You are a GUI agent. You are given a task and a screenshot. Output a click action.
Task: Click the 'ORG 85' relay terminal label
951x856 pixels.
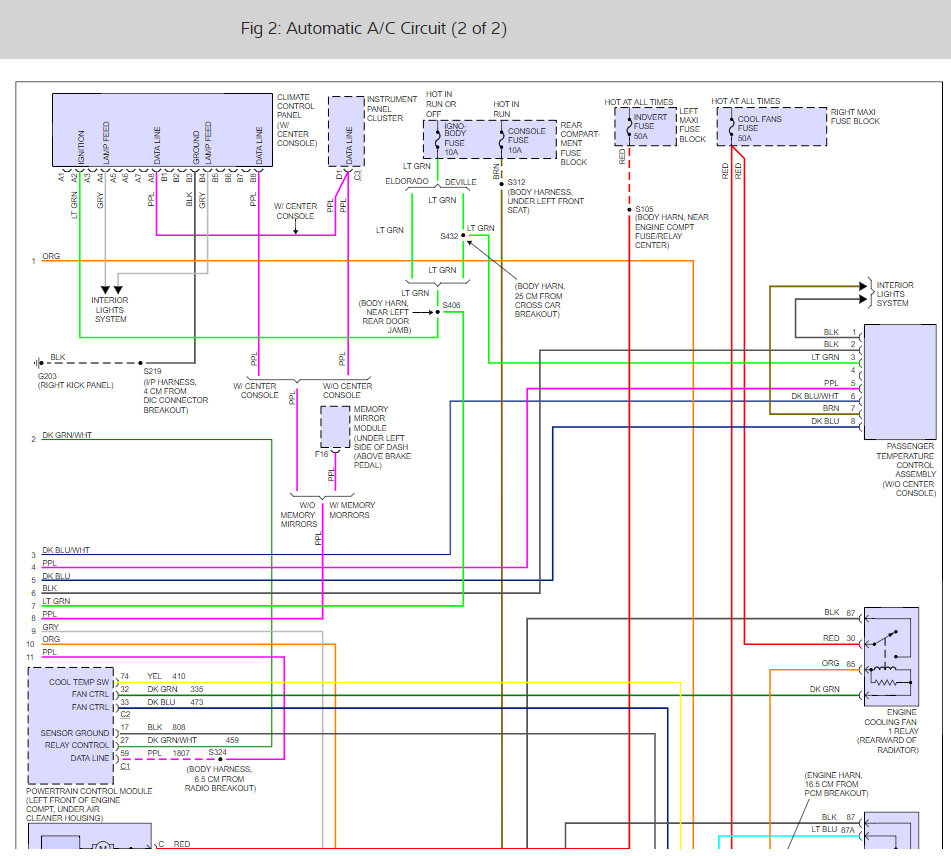point(838,664)
